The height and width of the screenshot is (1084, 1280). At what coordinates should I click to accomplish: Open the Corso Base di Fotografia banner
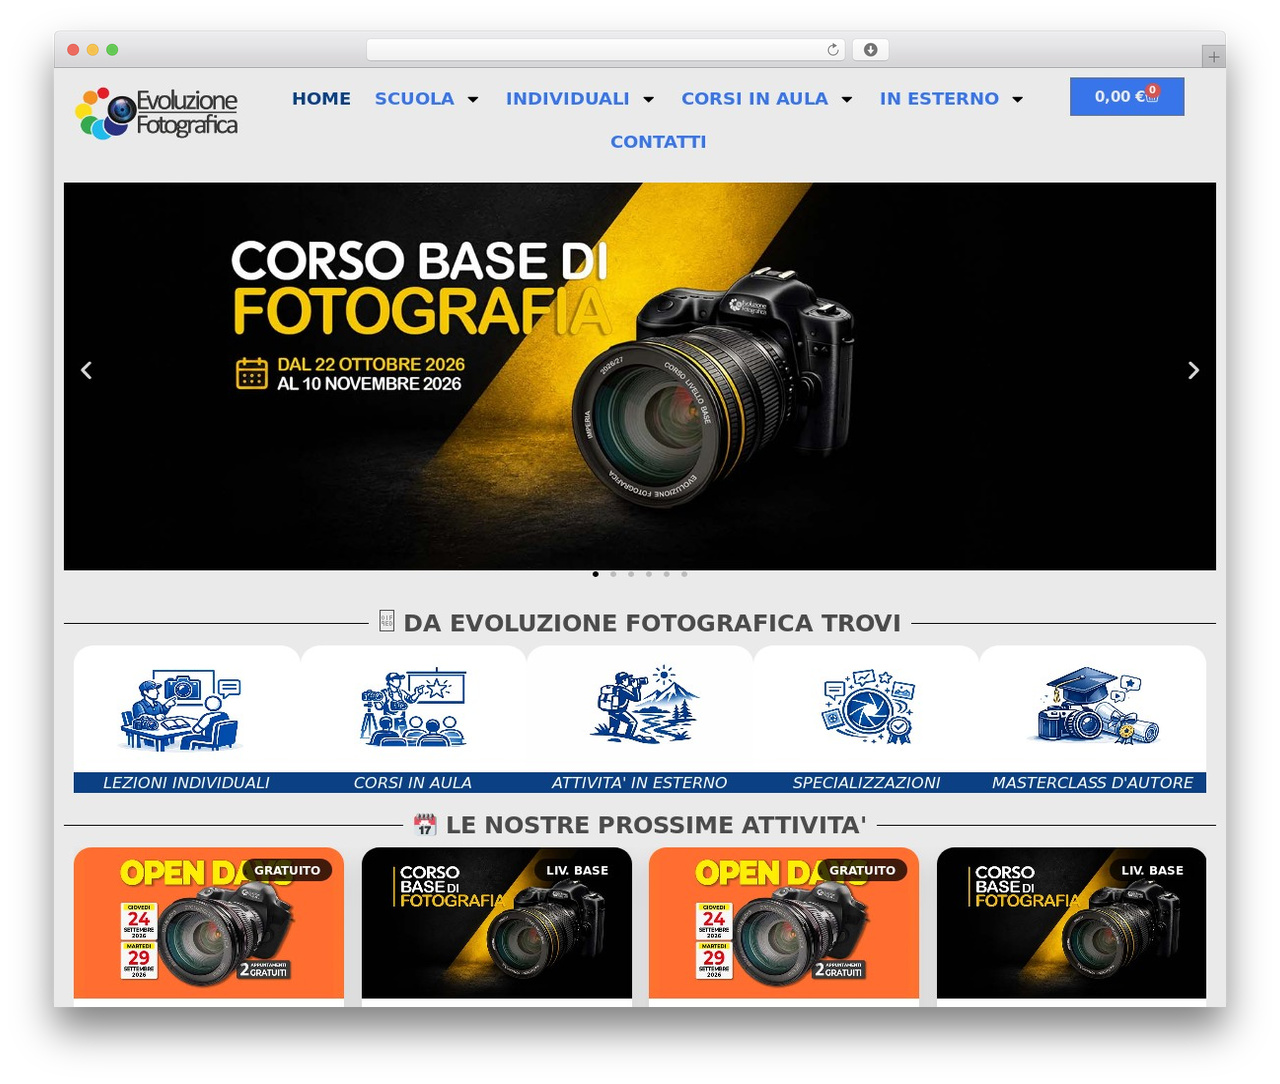tap(640, 376)
